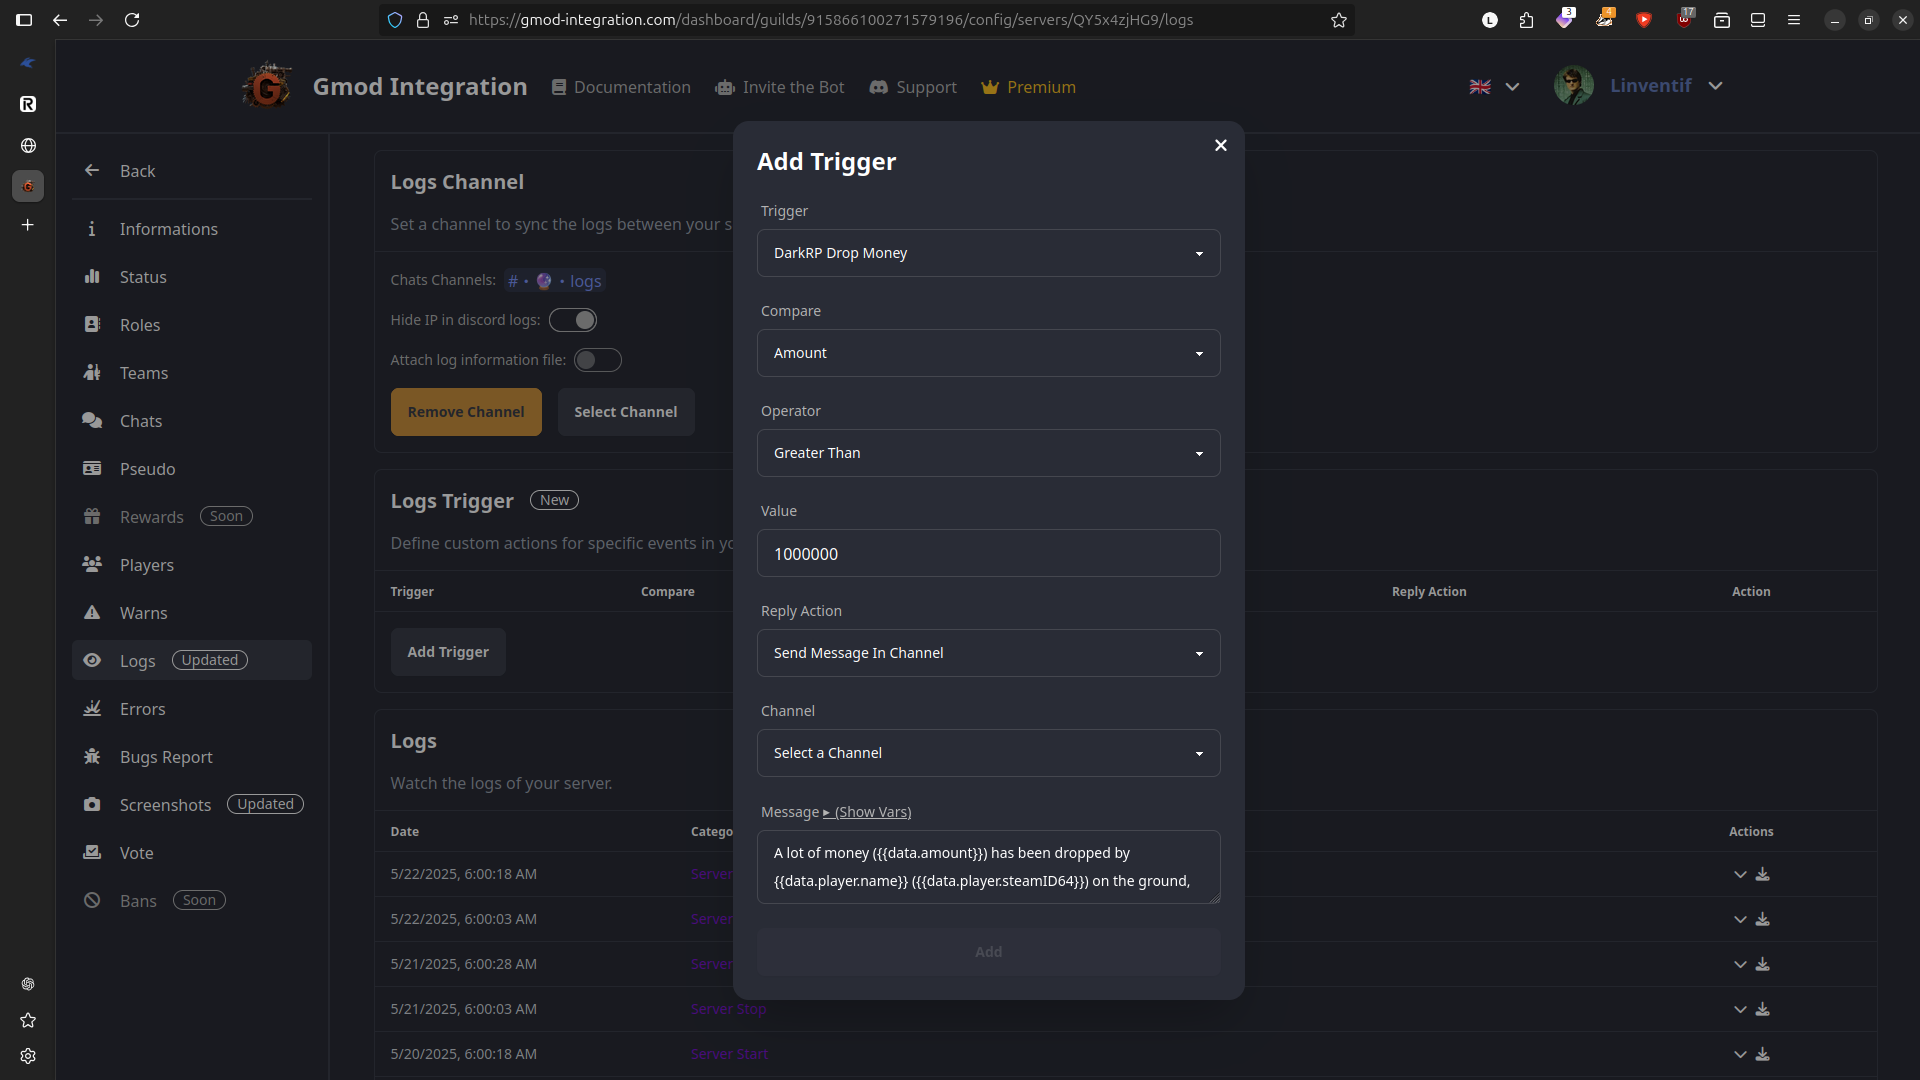Open the Teams sidebar item
The height and width of the screenshot is (1080, 1920).
(x=192, y=373)
